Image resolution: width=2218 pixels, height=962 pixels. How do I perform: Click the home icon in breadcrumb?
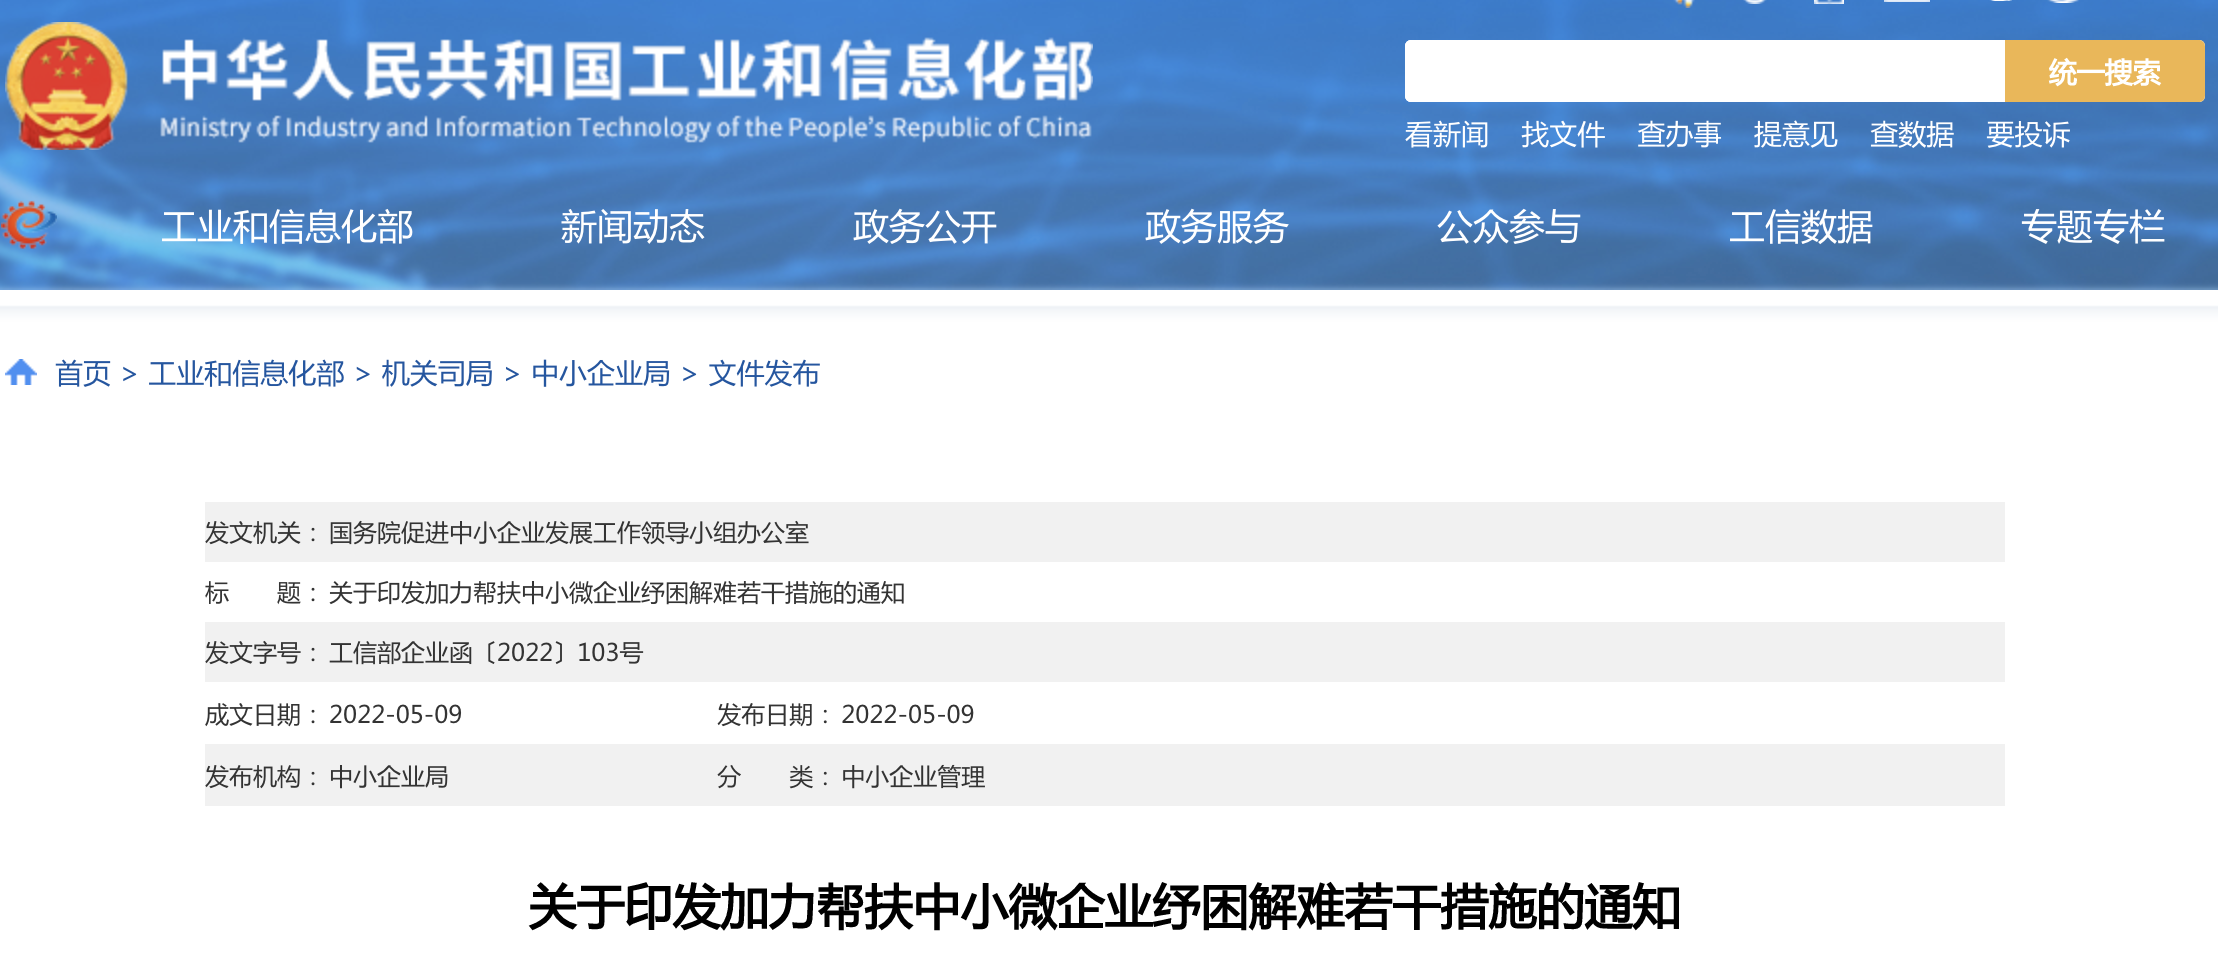pos(21,373)
